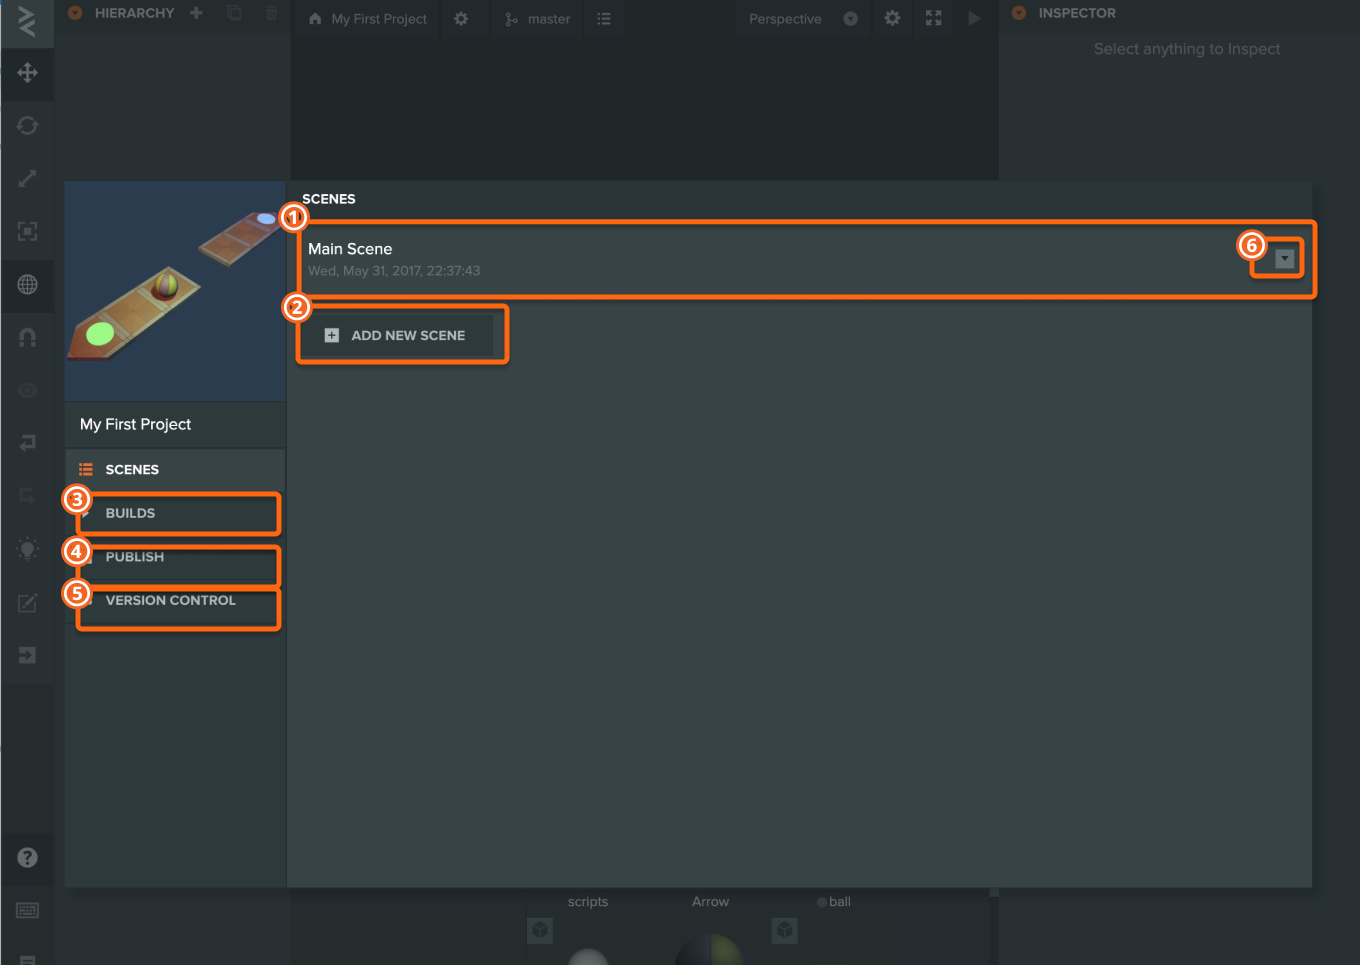Click the Undo arrow icon
The width and height of the screenshot is (1360, 965).
pyautogui.click(x=27, y=443)
